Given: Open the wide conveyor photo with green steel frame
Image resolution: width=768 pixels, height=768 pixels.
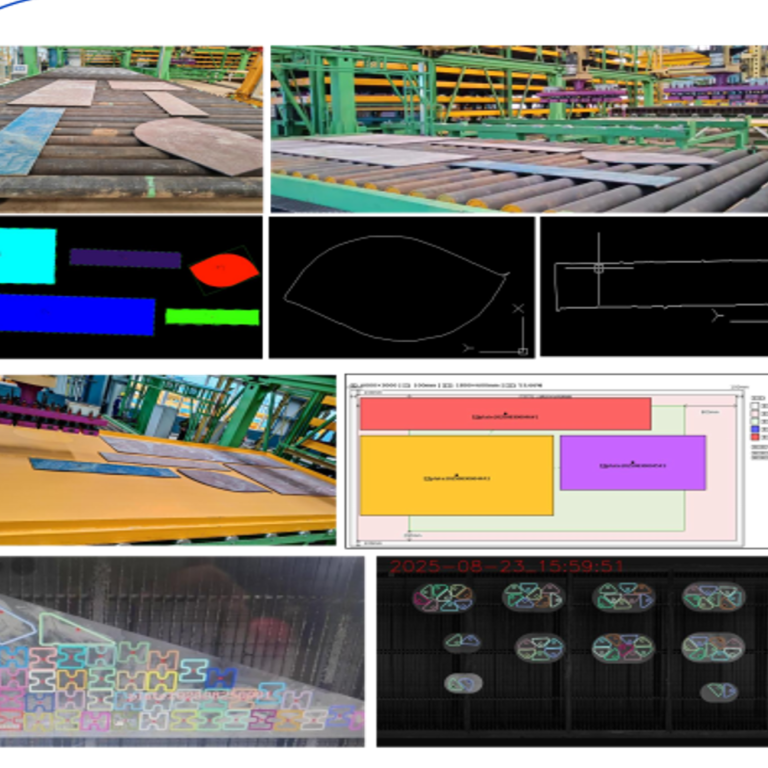Looking at the screenshot, I should [519, 129].
